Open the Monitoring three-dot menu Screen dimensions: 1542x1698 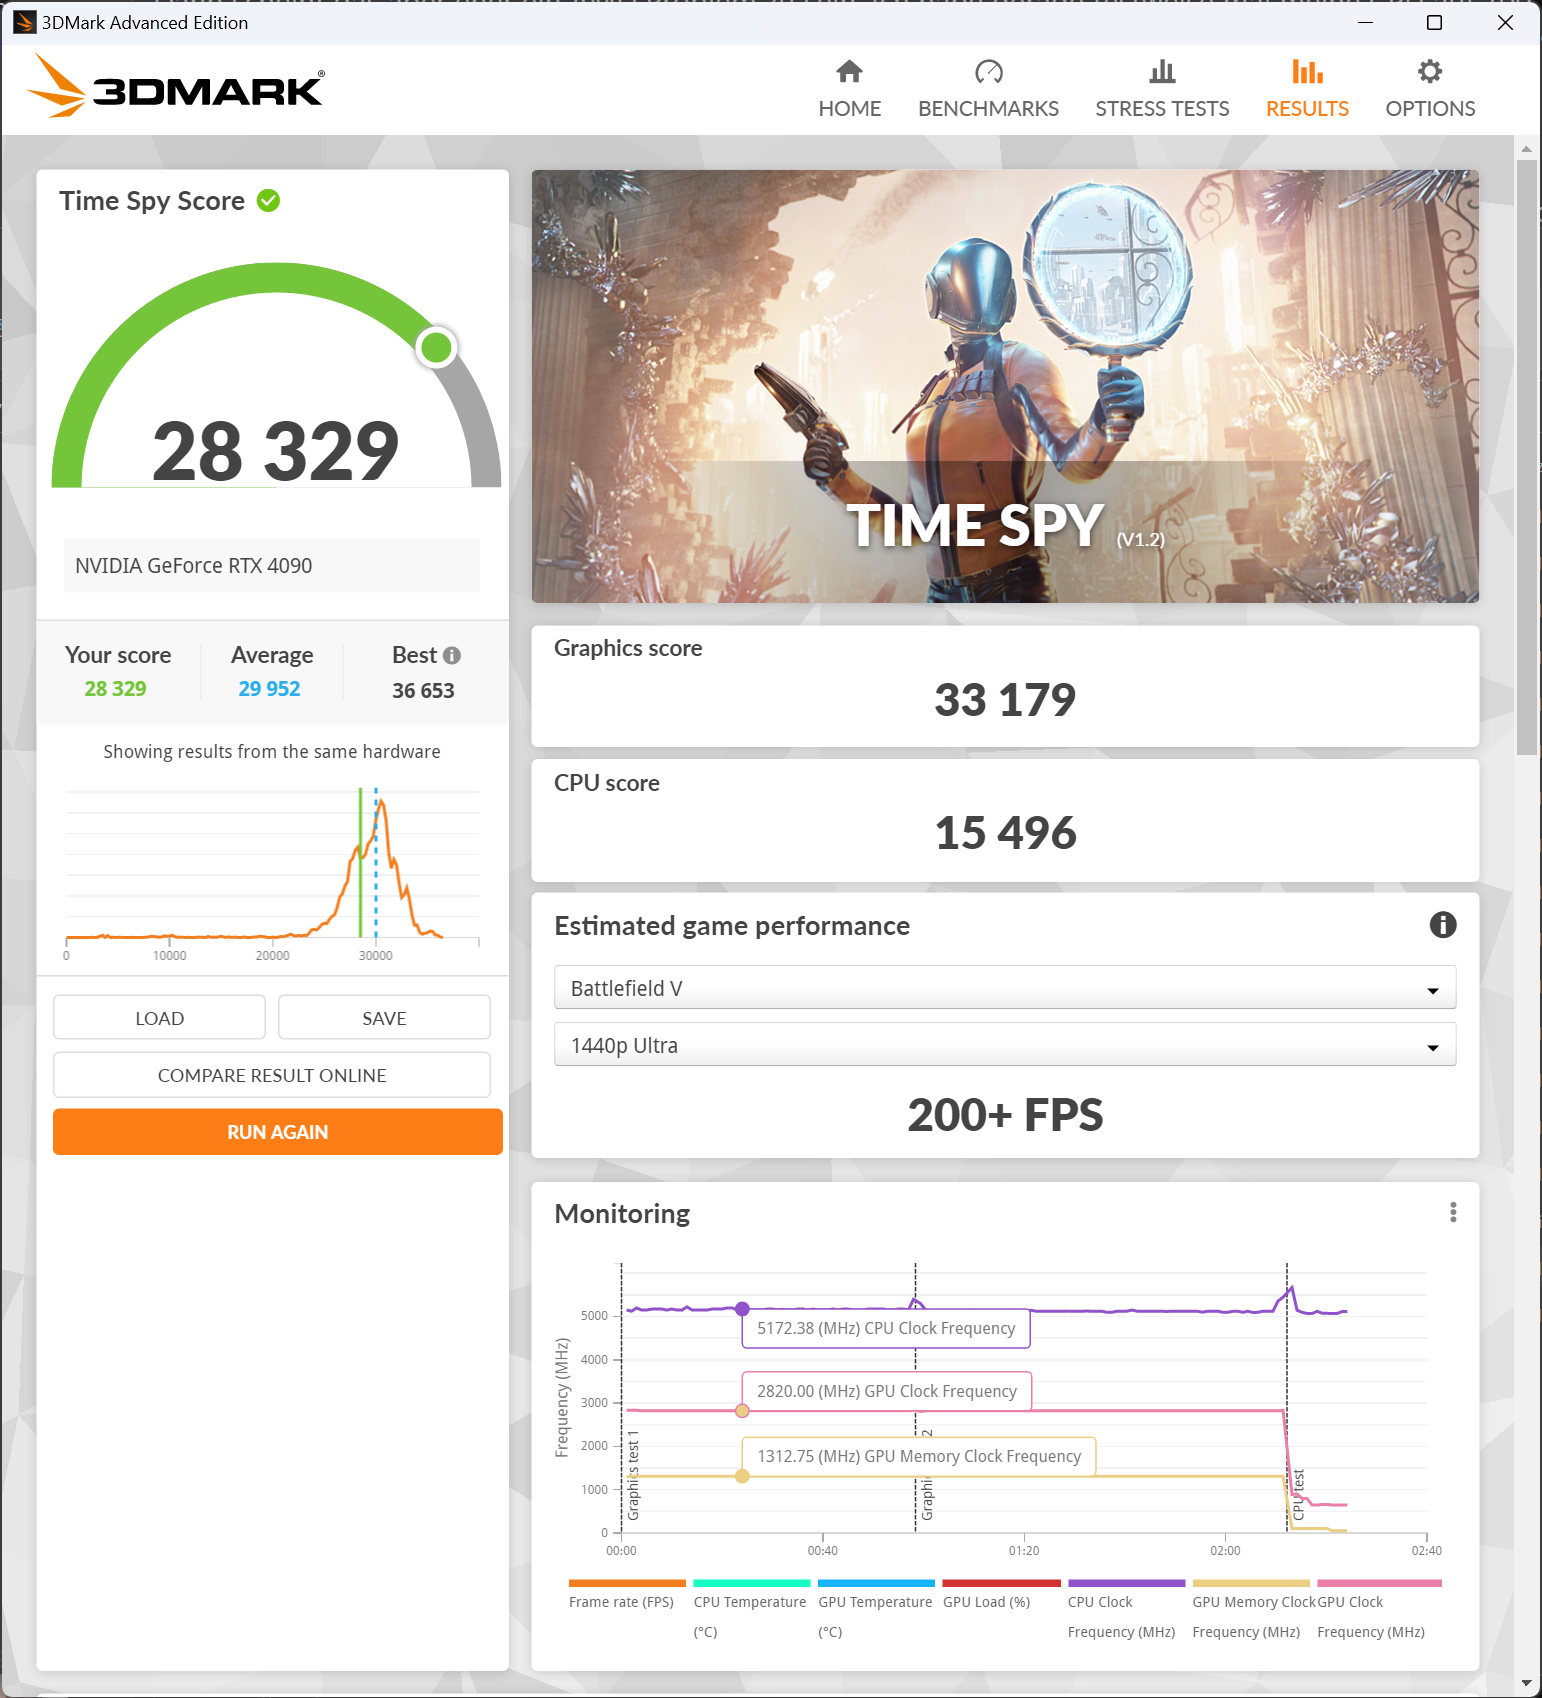pos(1453,1212)
